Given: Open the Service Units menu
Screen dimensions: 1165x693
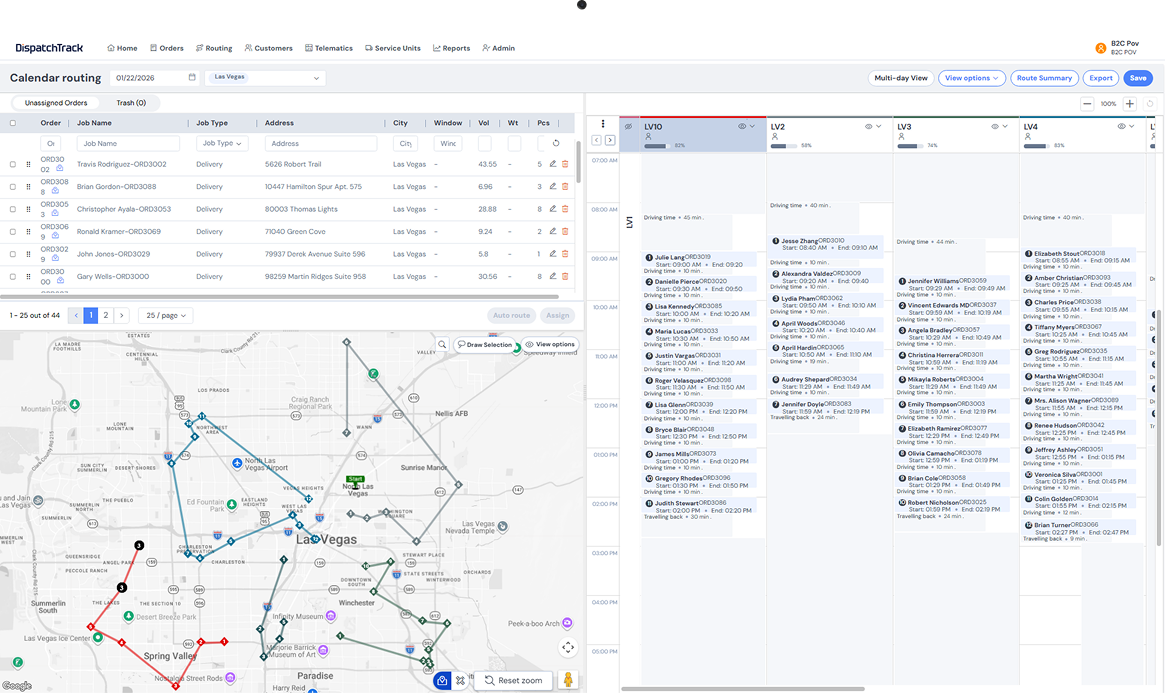Looking at the screenshot, I should click(x=392, y=48).
